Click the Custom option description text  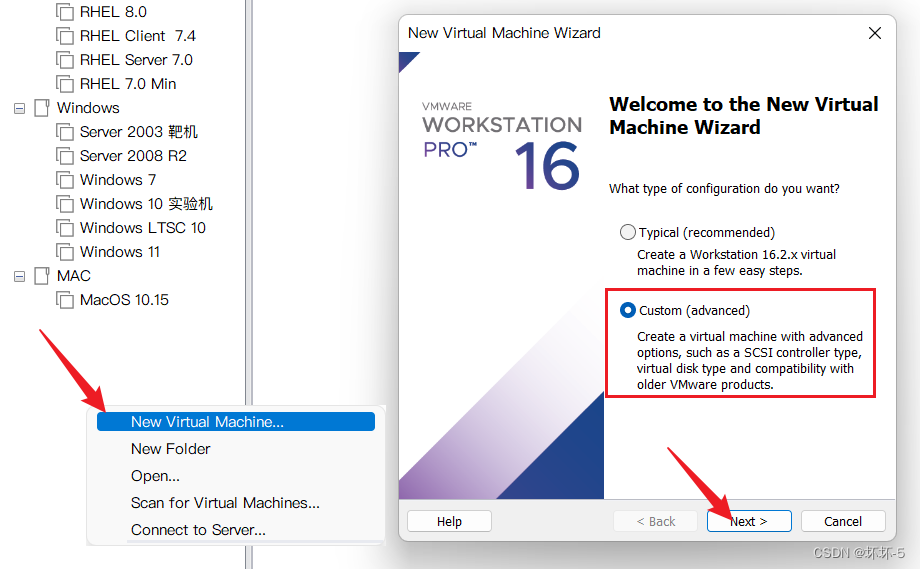[750, 361]
